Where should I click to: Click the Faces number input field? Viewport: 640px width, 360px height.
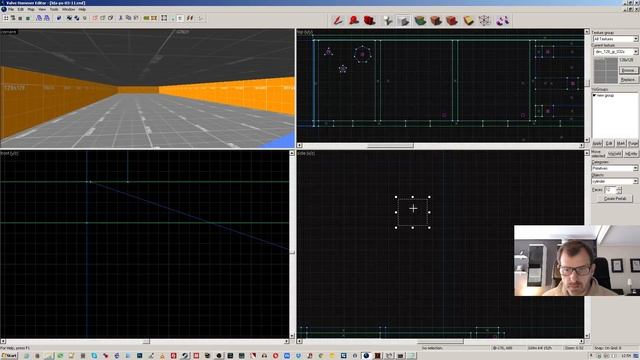tap(610, 190)
